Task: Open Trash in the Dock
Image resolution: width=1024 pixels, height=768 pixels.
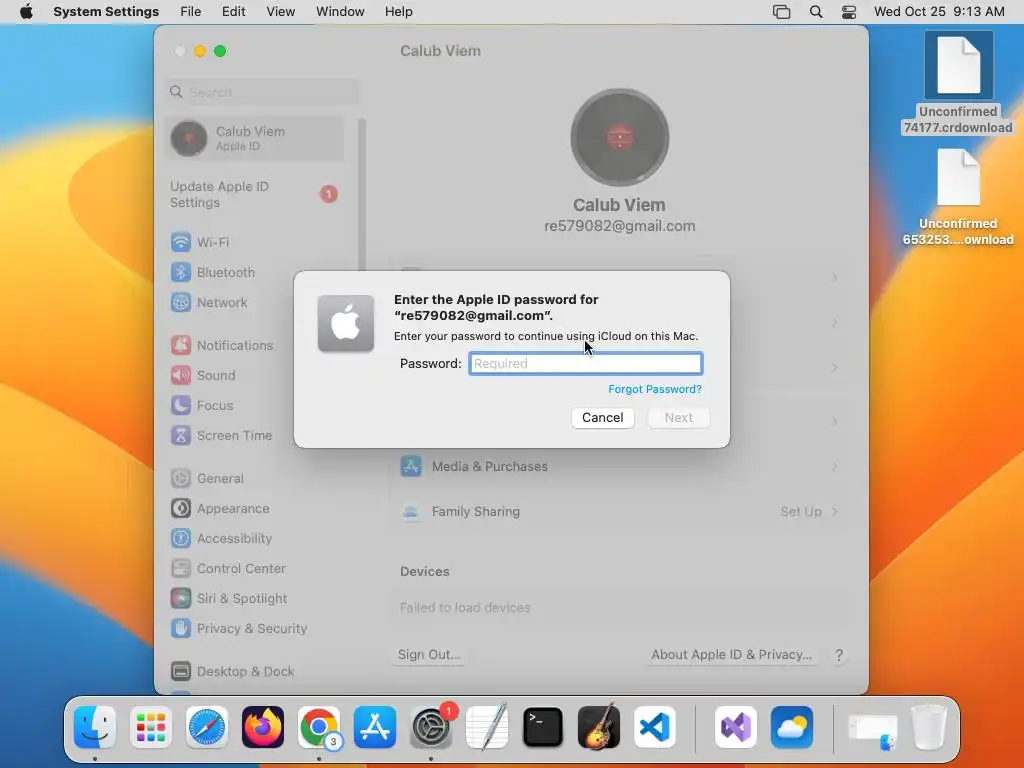Action: pos(929,727)
